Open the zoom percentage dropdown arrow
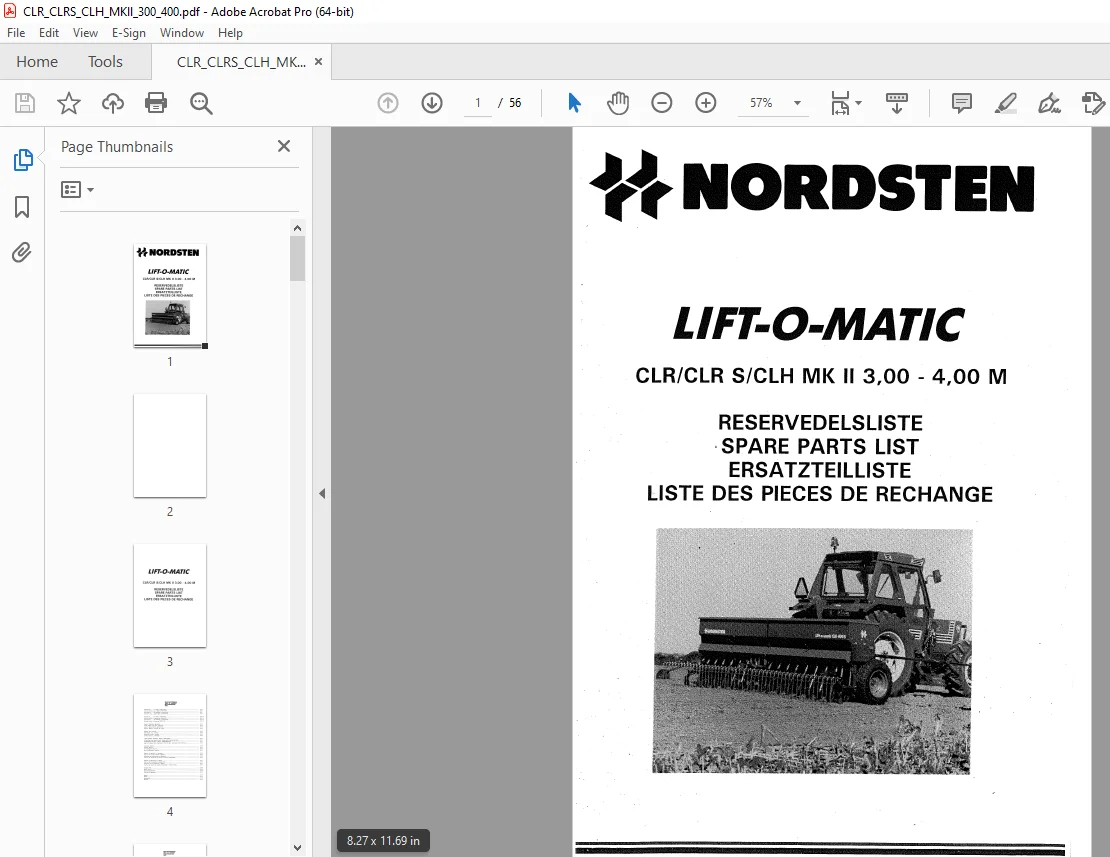Image resolution: width=1110 pixels, height=857 pixels. (797, 103)
